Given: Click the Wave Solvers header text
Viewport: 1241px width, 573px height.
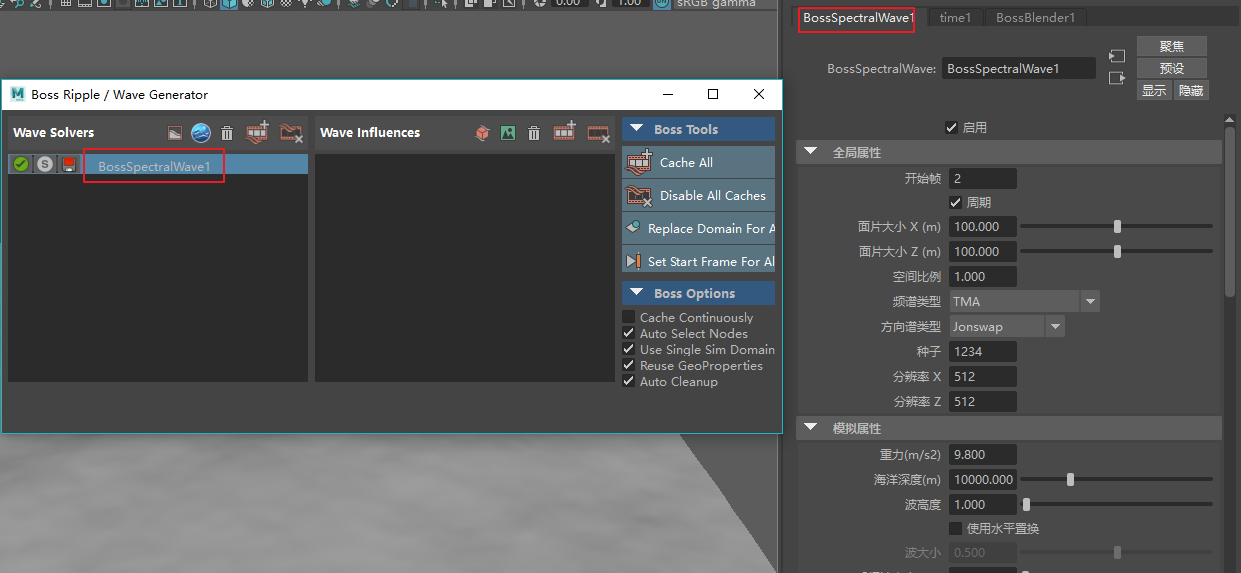Looking at the screenshot, I should pos(54,132).
